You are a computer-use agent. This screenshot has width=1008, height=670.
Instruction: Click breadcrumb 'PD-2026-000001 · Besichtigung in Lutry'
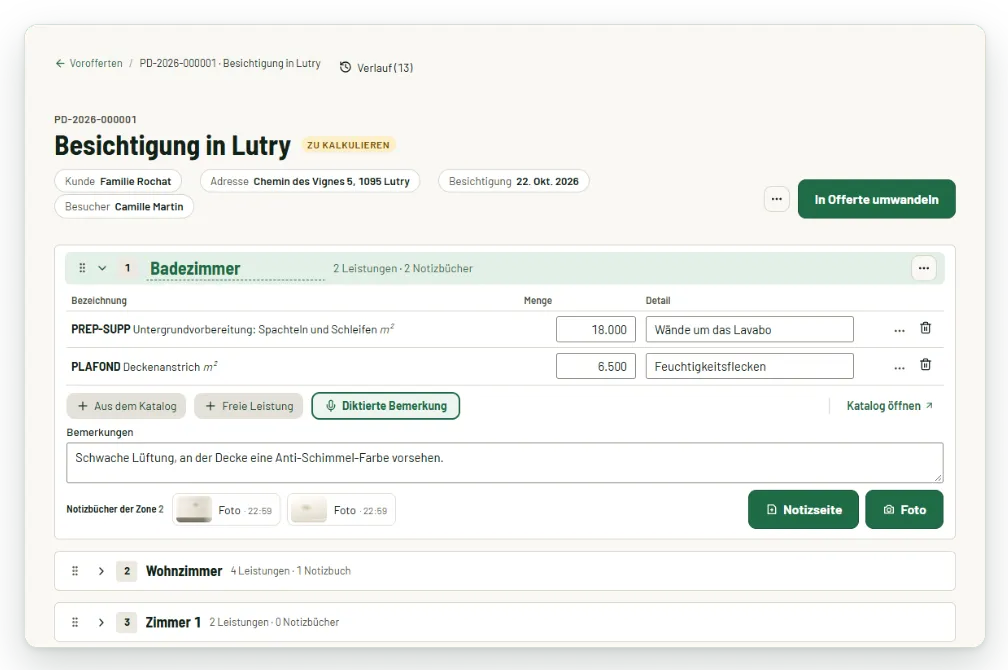[x=230, y=63]
